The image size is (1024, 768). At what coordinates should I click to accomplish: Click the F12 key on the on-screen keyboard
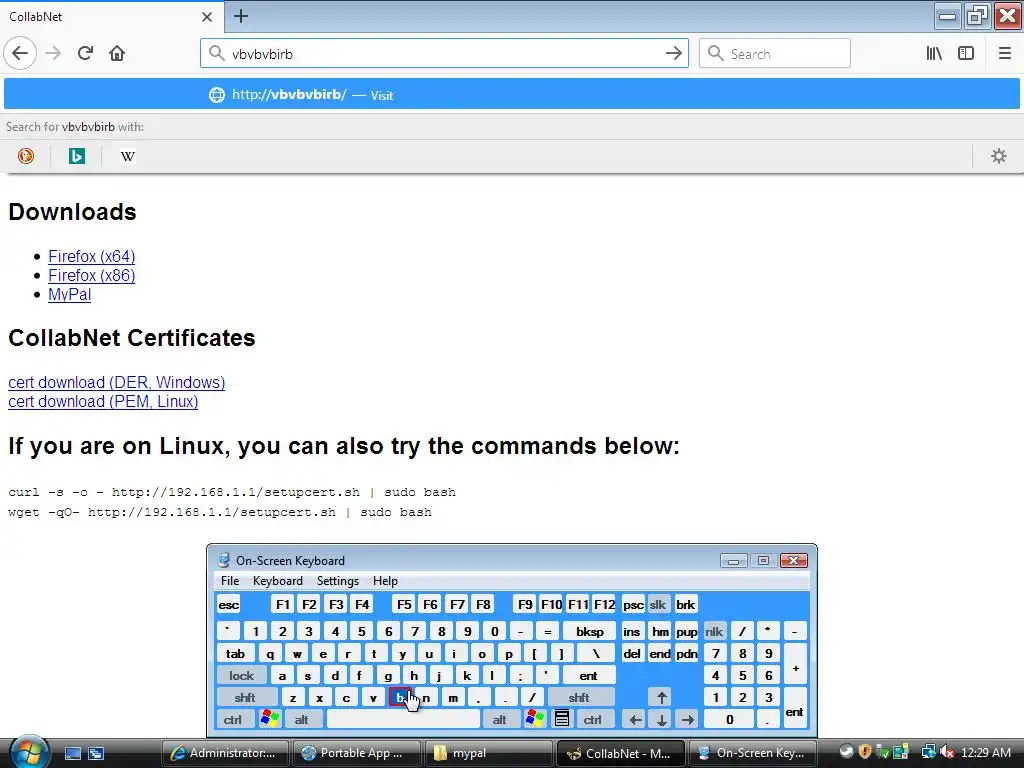604,605
